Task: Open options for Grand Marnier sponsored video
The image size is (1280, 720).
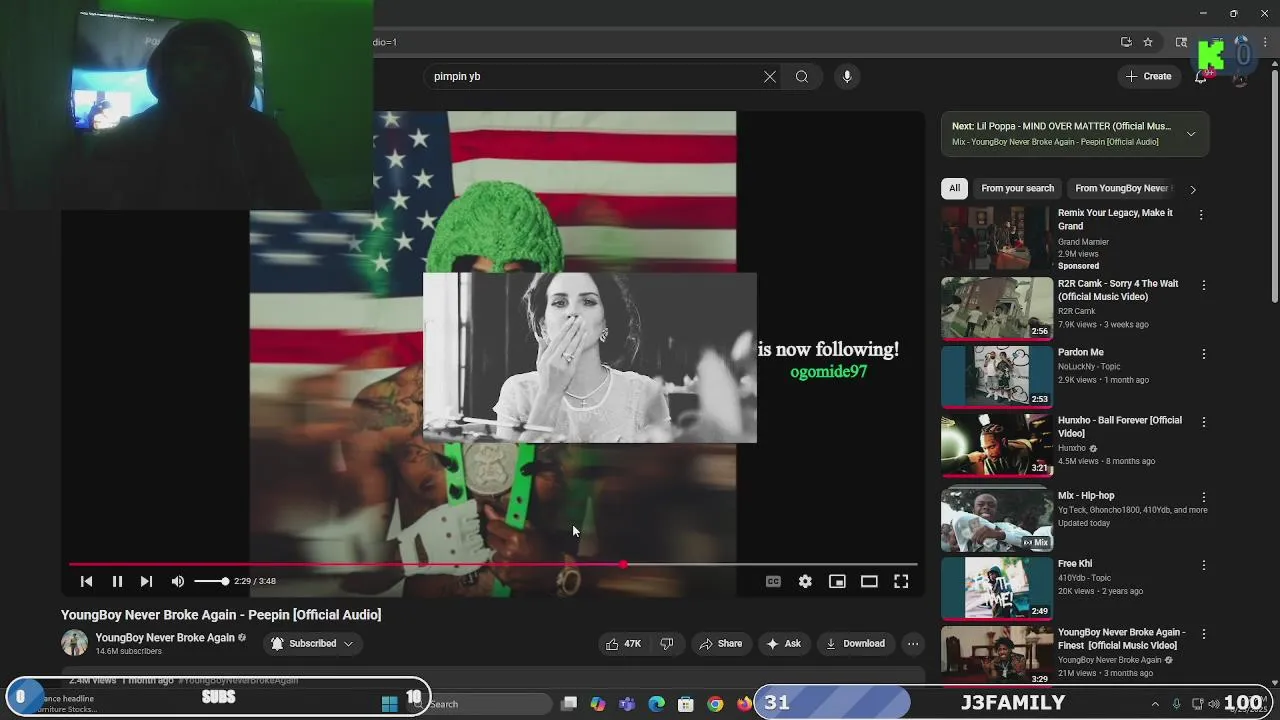Action: (x=1202, y=215)
